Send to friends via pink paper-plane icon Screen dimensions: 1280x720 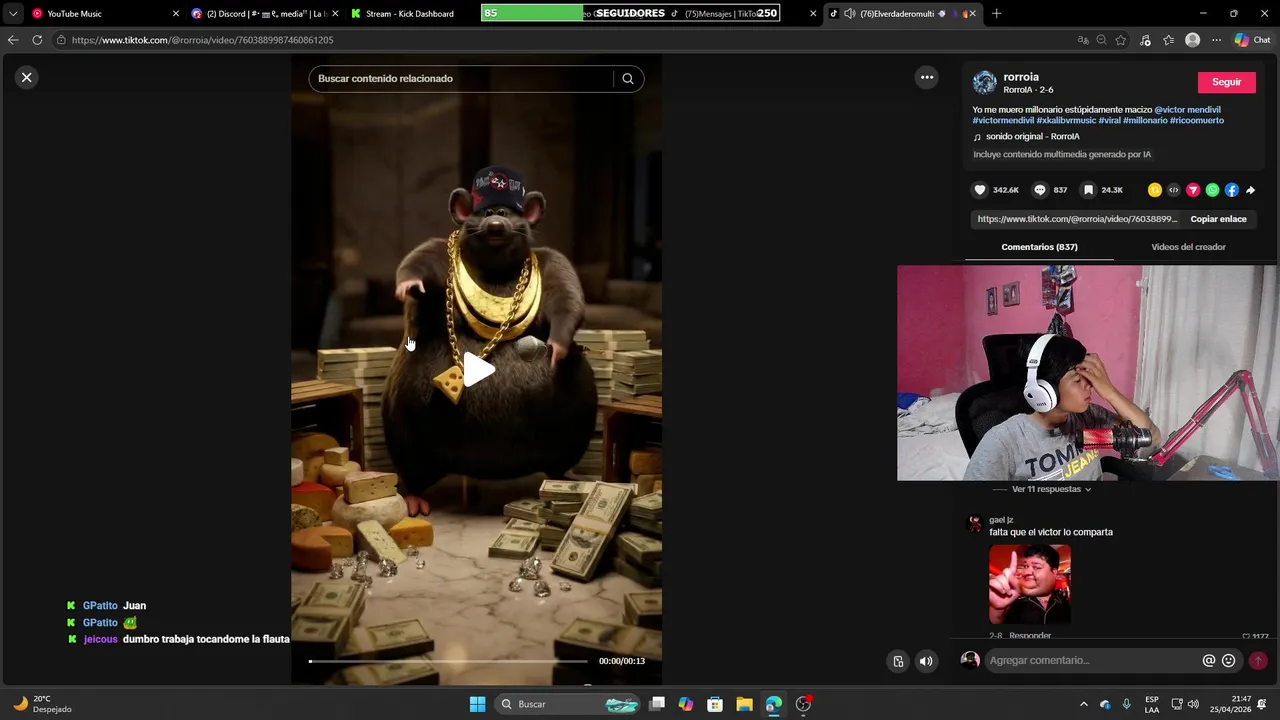(1193, 190)
